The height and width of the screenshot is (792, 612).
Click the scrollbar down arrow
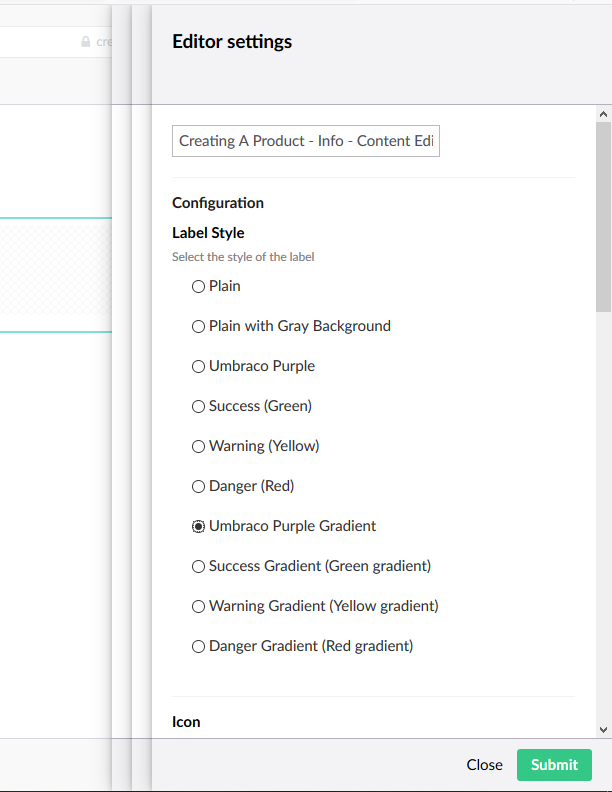[x=603, y=730]
